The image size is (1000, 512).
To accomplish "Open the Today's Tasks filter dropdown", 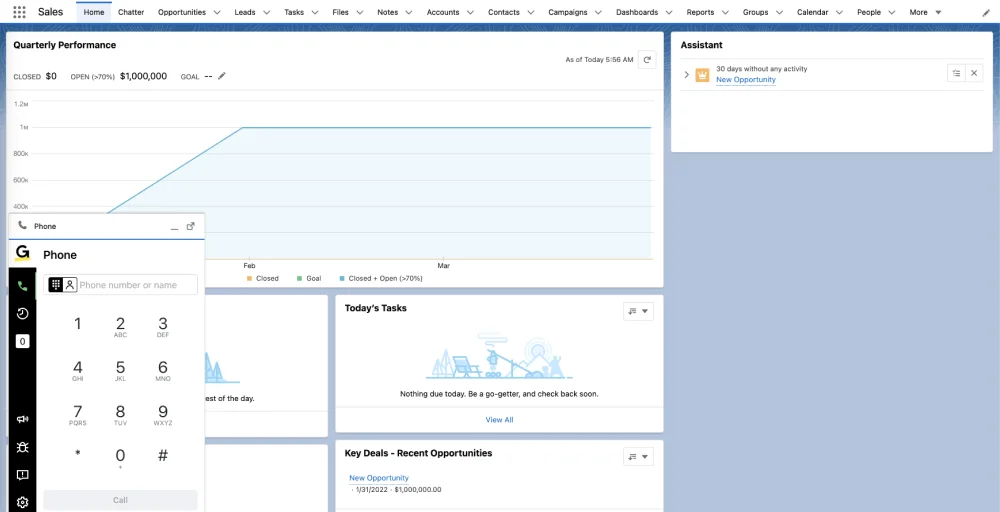I will [638, 311].
